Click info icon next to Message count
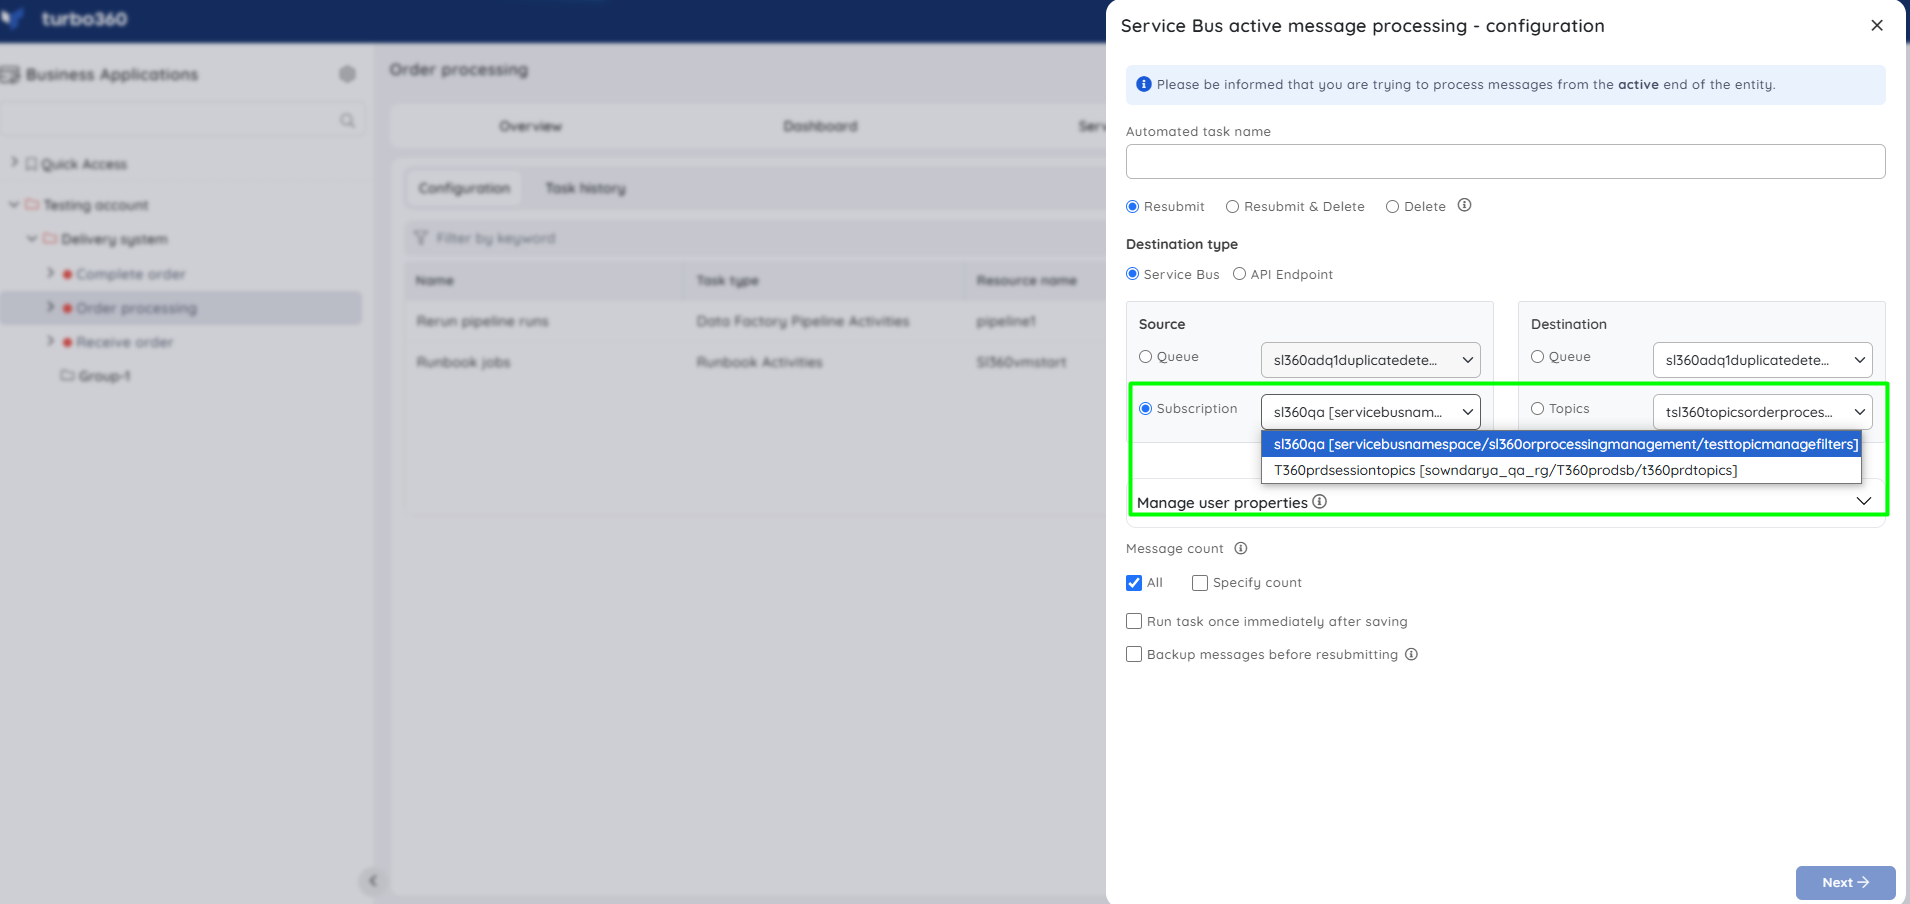1910x904 pixels. [x=1241, y=548]
